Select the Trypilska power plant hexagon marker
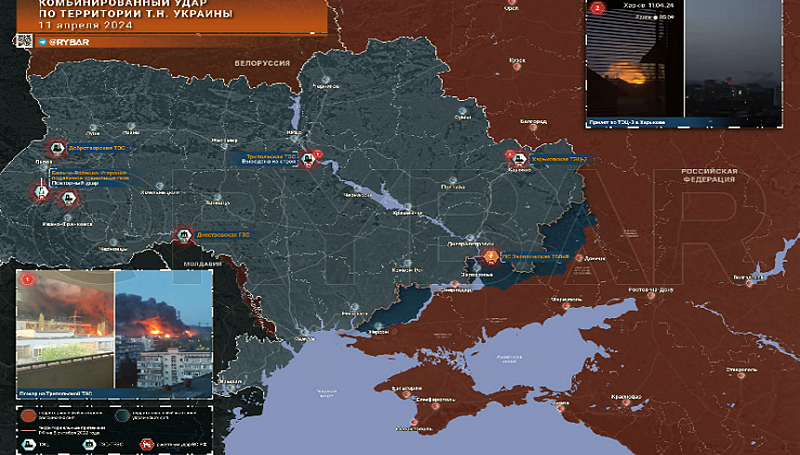The width and height of the screenshot is (800, 455). [308, 159]
